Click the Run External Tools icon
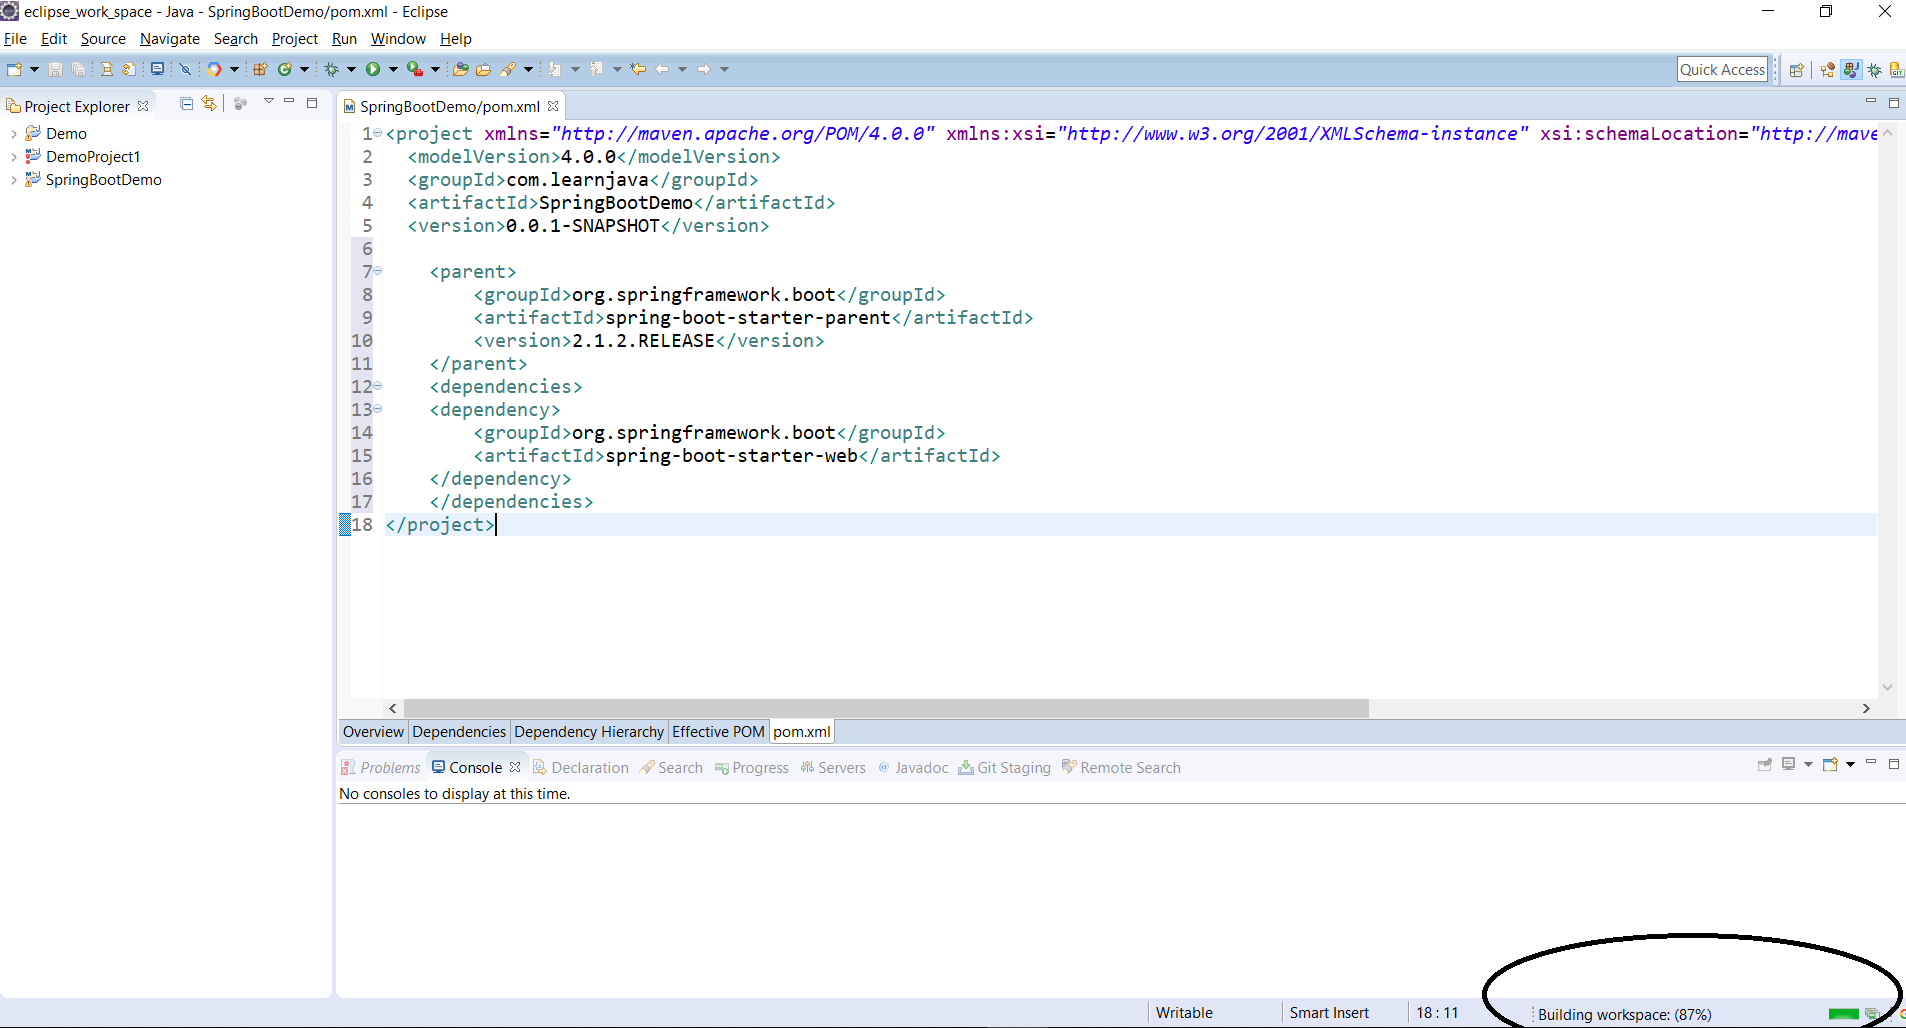The image size is (1906, 1028). click(415, 69)
